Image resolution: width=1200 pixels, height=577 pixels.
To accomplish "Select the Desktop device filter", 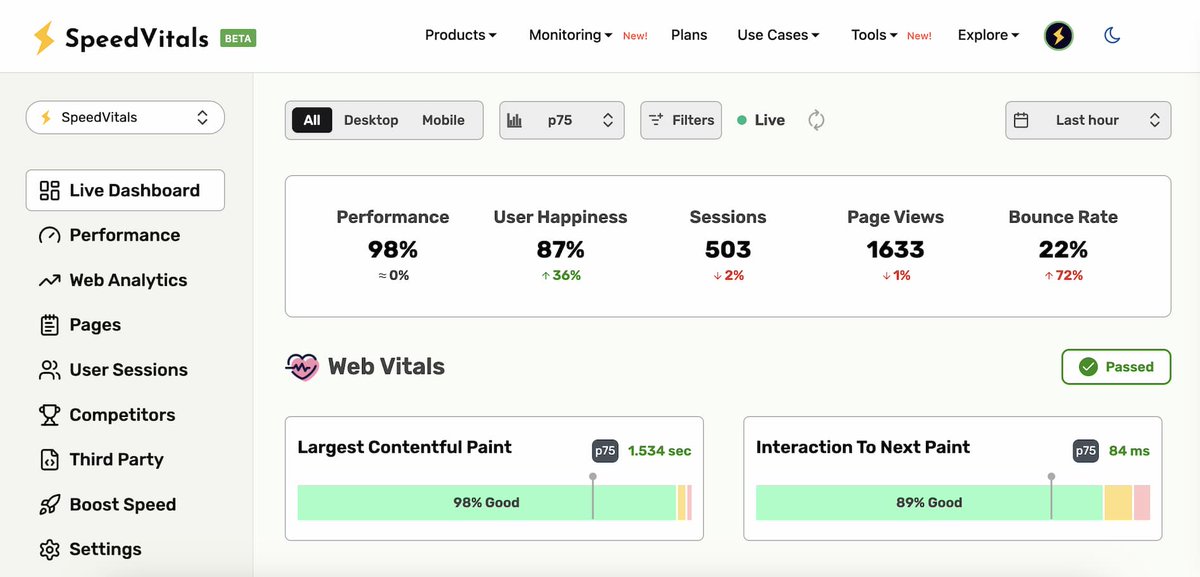I will point(371,119).
